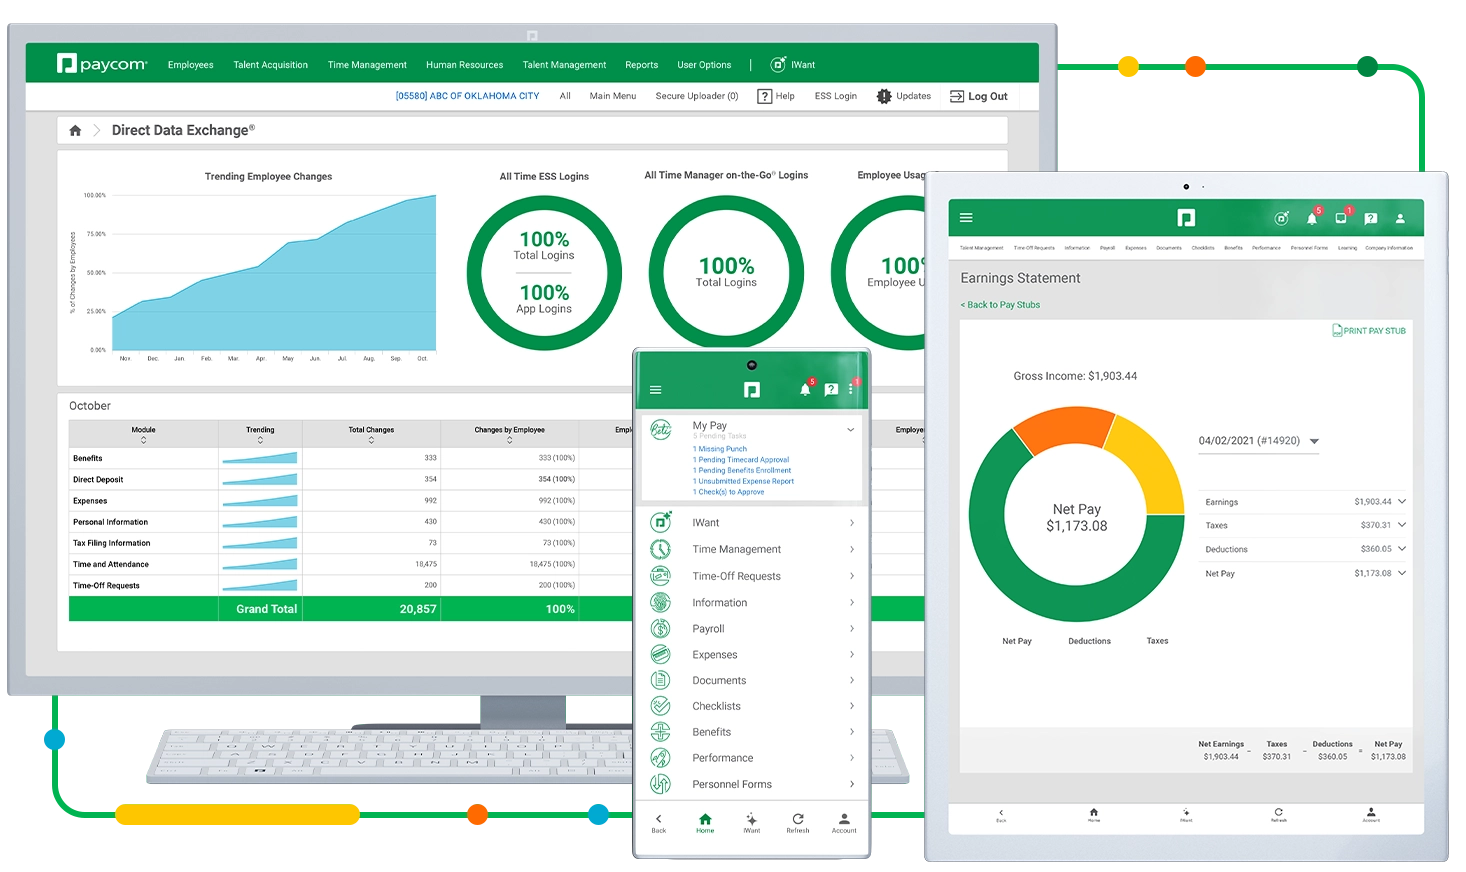1466x872 pixels.
Task: Open the pay date 04/02/2021 dropdown
Action: [1258, 441]
